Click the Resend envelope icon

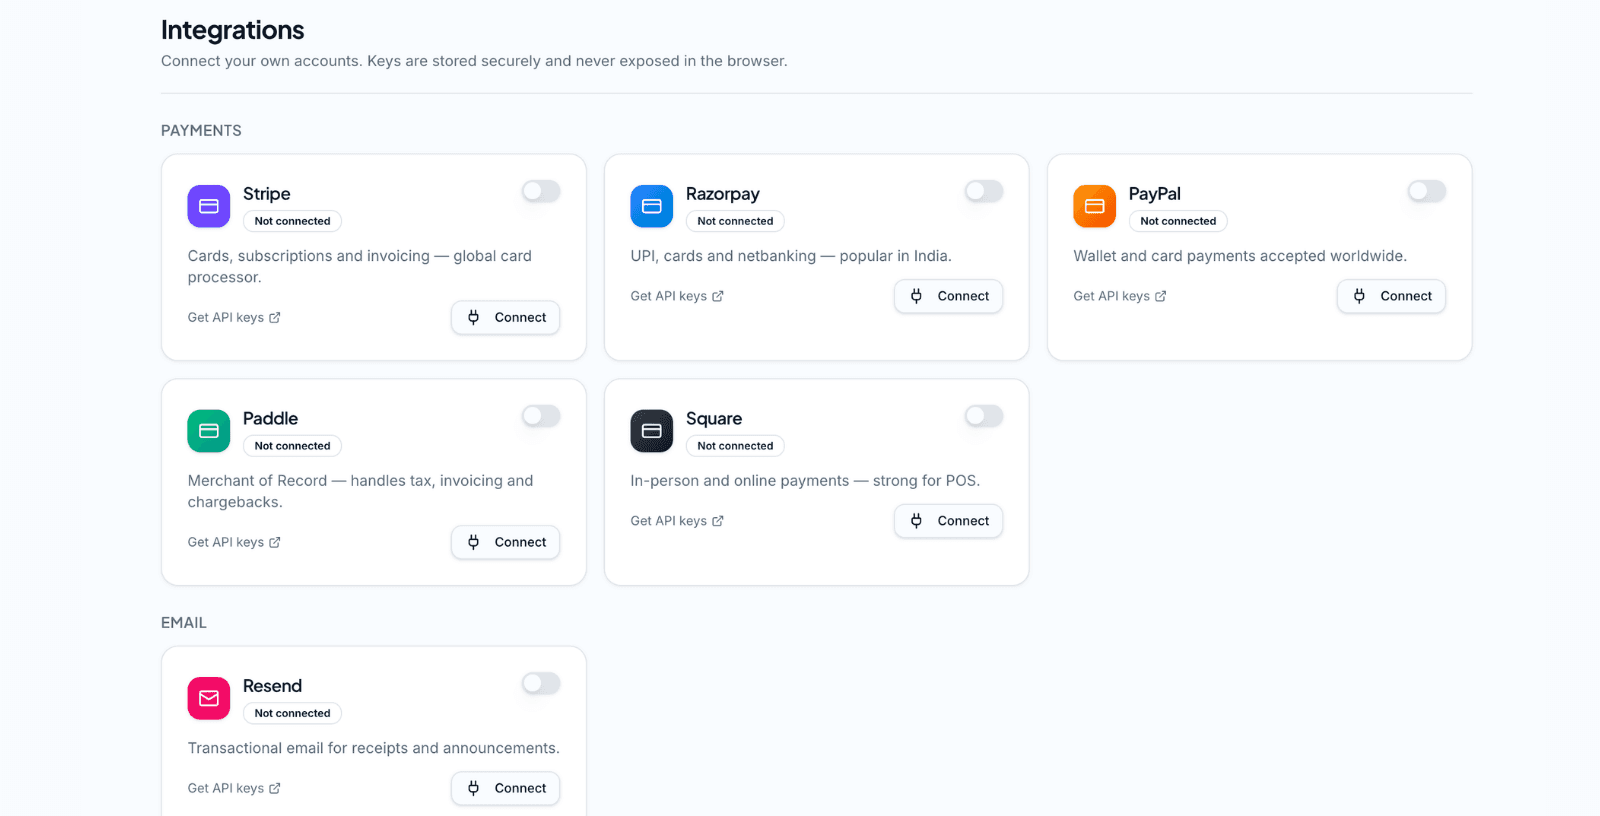coord(208,698)
